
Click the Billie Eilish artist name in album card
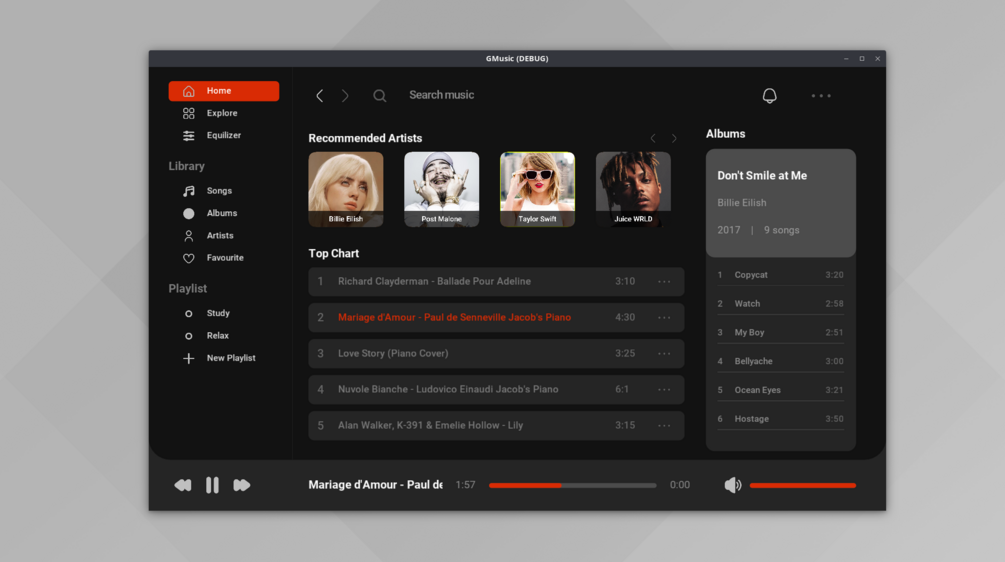742,202
